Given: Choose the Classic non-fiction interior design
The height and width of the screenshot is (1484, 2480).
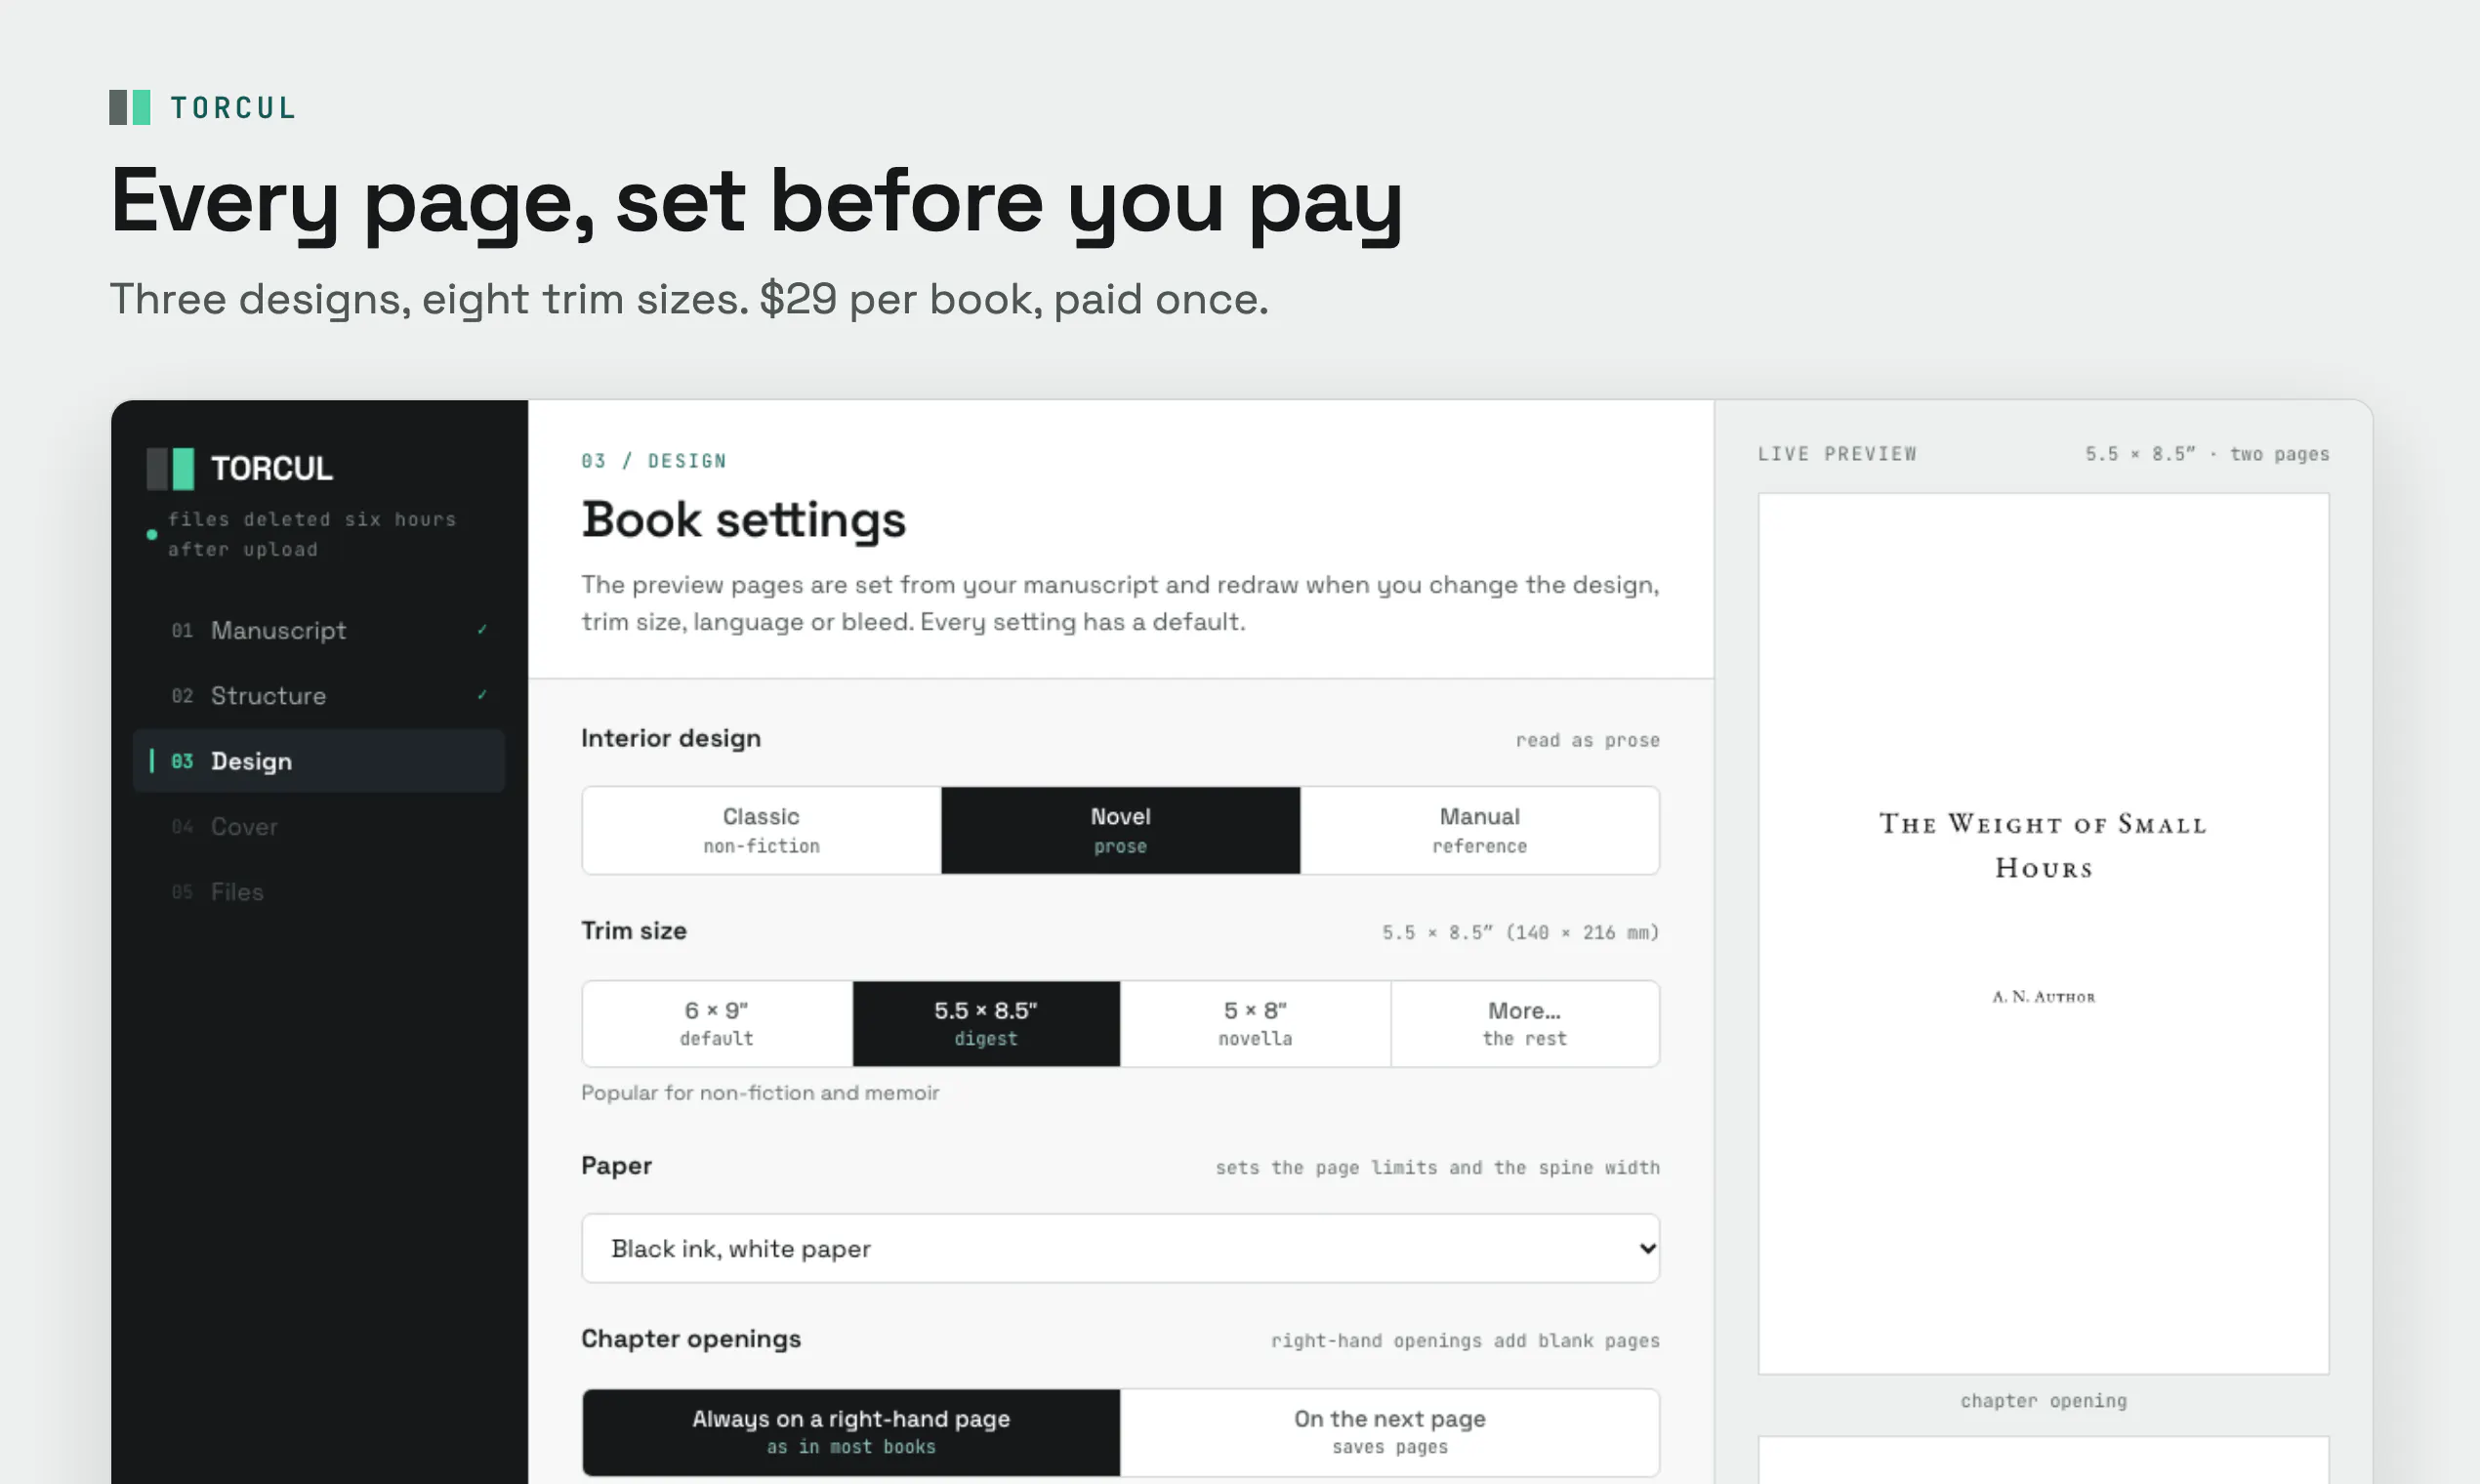Looking at the screenshot, I should tap(761, 830).
